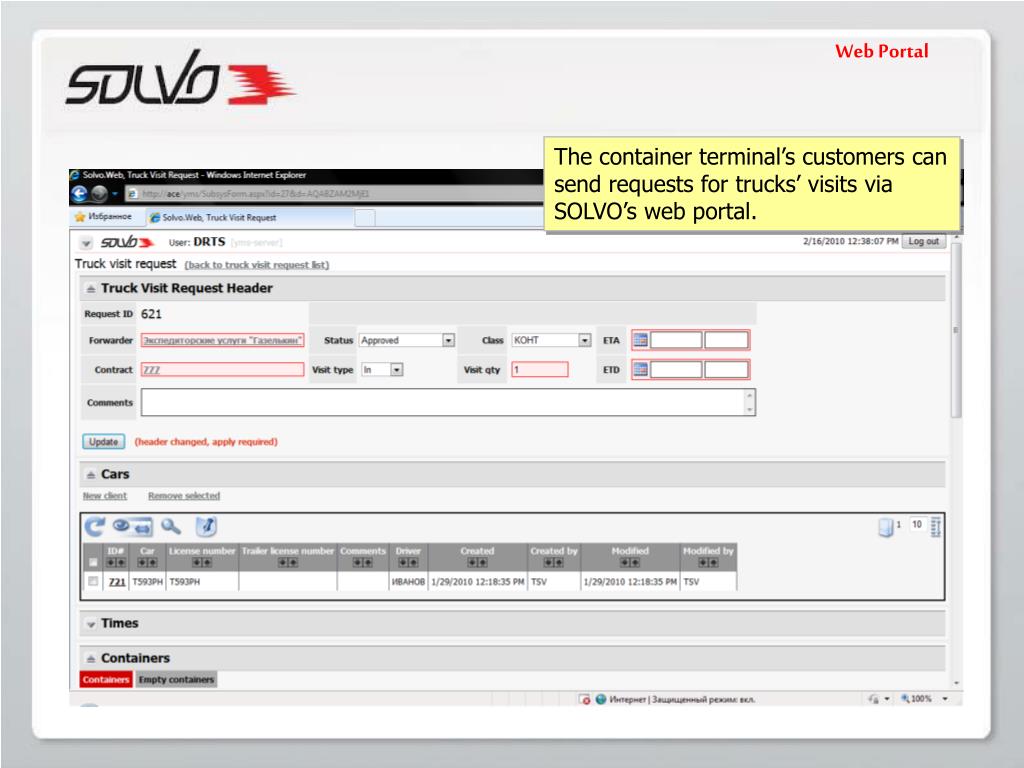1024x768 pixels.
Task: Click the Request ID value 621
Action: click(x=151, y=314)
